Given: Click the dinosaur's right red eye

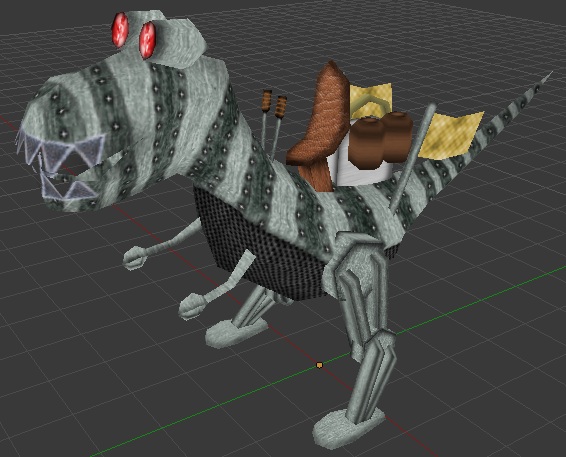Looking at the screenshot, I should pyautogui.click(x=147, y=40).
